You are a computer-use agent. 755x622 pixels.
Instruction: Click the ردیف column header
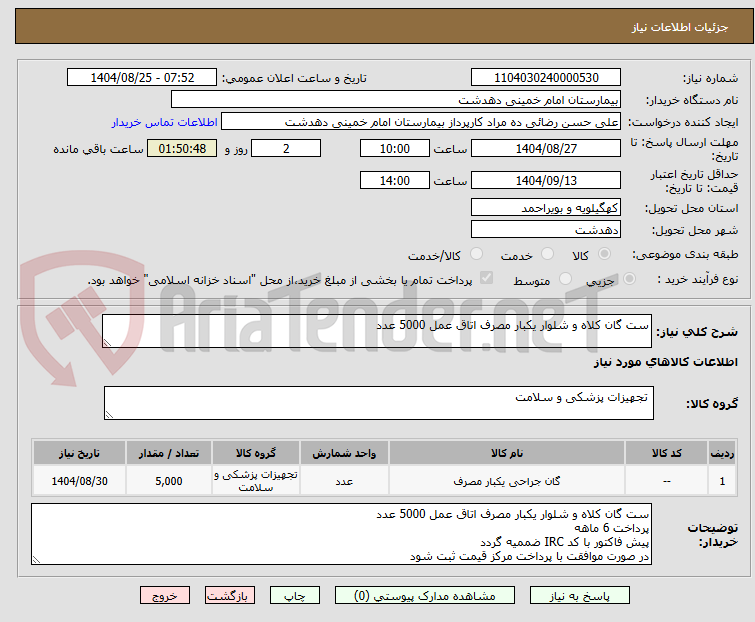coord(722,453)
